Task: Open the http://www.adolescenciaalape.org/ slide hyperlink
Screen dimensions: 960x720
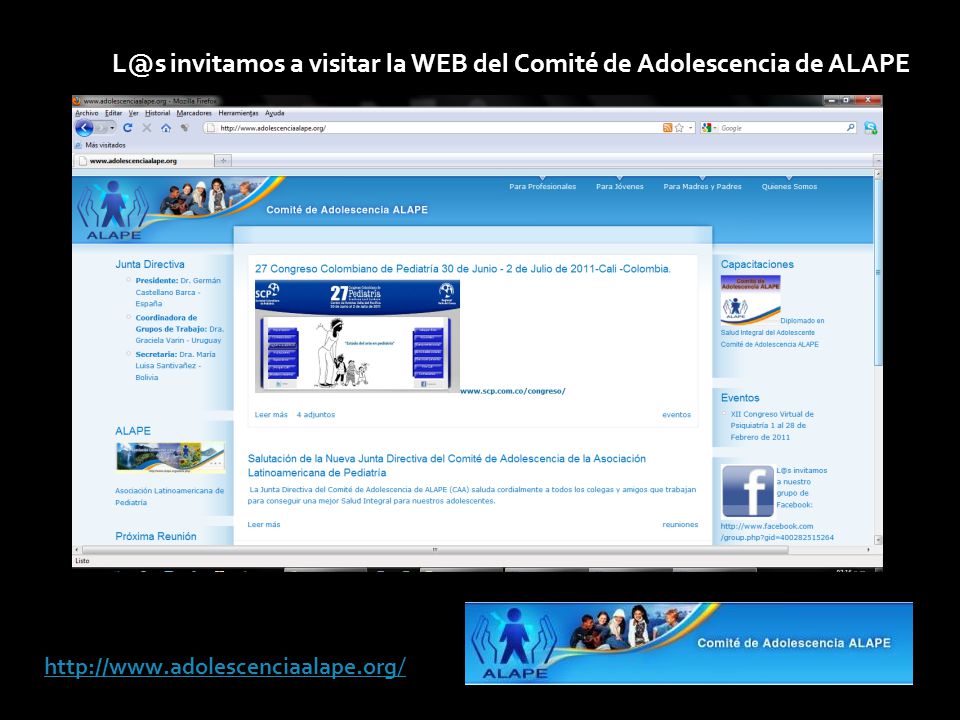Action: (x=225, y=666)
